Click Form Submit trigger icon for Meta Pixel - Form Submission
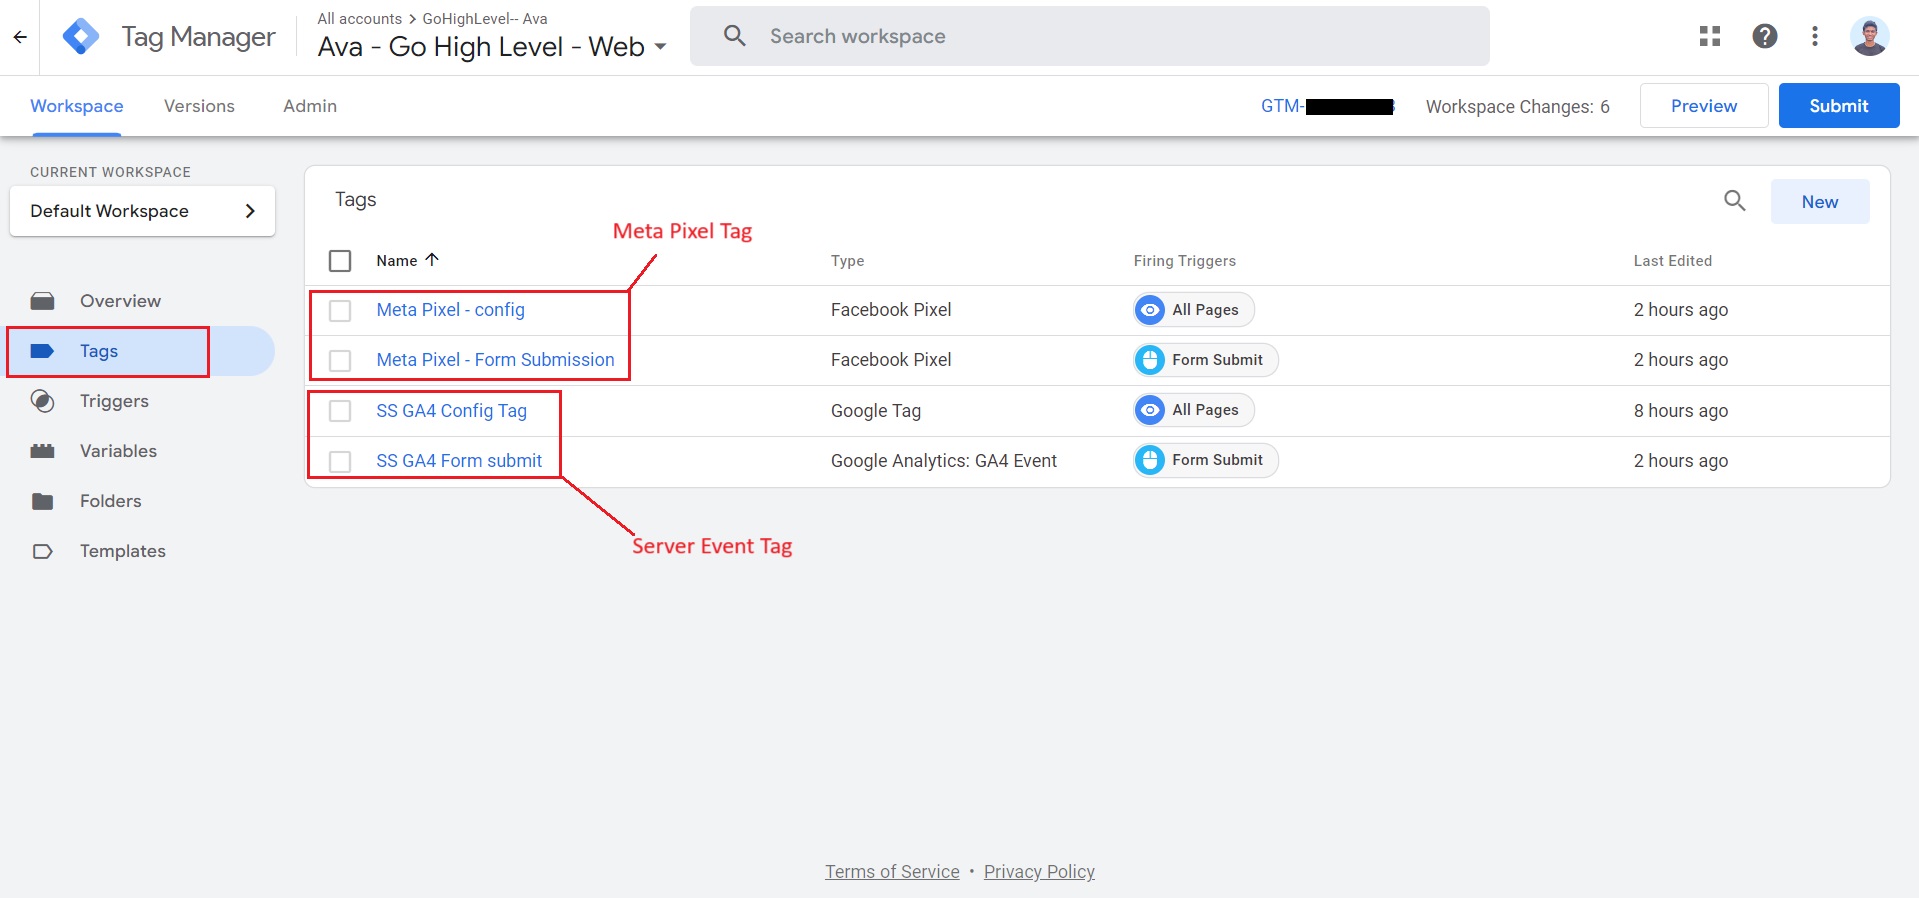This screenshot has height=898, width=1919. point(1151,360)
